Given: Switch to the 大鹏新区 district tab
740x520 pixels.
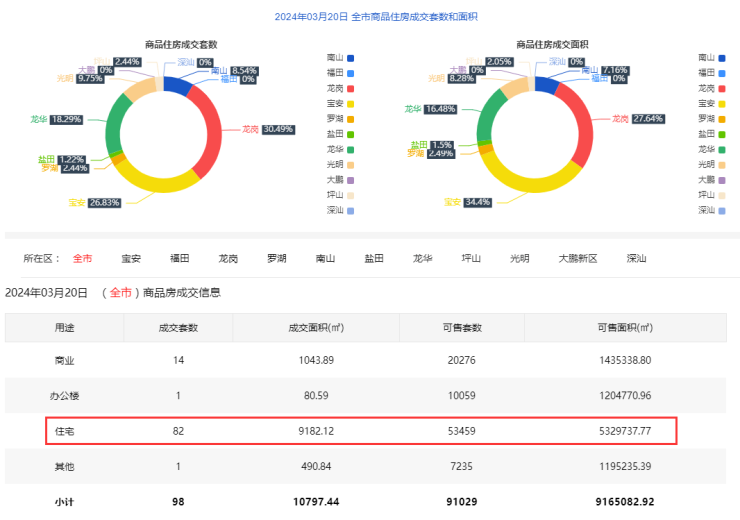Looking at the screenshot, I should (x=577, y=258).
